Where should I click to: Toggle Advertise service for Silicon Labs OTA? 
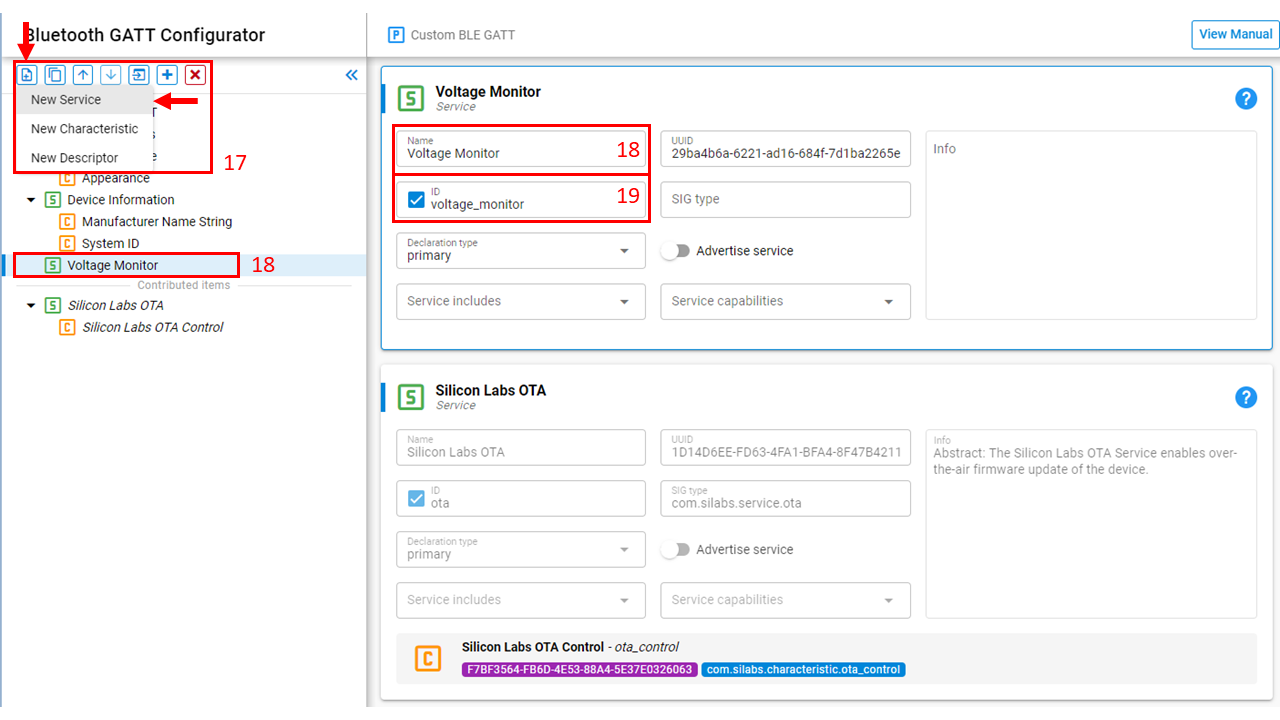[x=676, y=550]
